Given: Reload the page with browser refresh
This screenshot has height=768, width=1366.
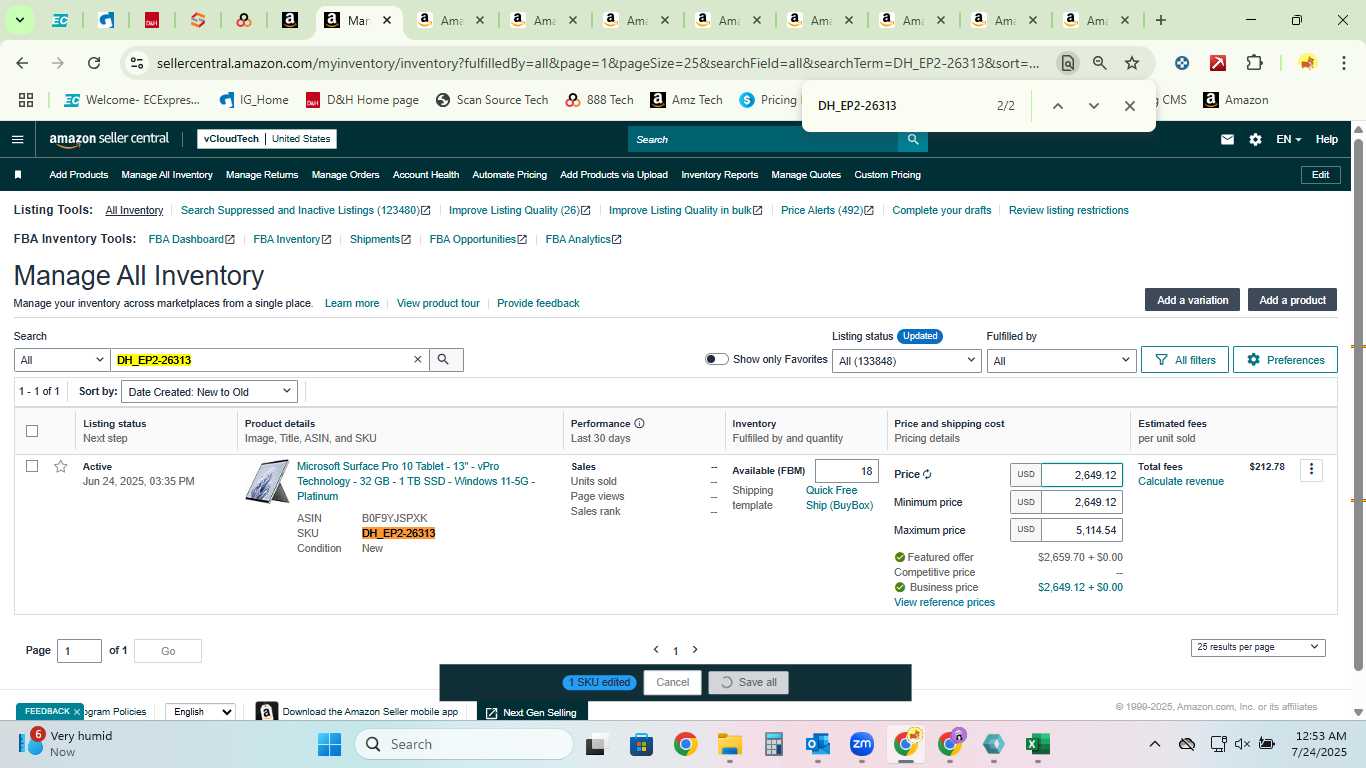Looking at the screenshot, I should (94, 63).
